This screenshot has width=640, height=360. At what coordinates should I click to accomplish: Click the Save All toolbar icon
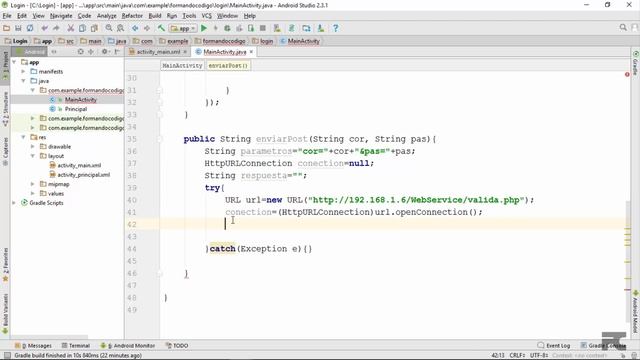(x=18, y=28)
